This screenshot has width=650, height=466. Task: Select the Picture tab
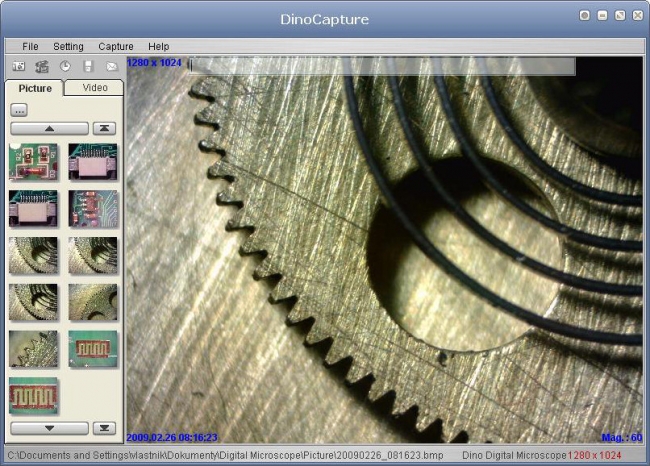[x=35, y=88]
